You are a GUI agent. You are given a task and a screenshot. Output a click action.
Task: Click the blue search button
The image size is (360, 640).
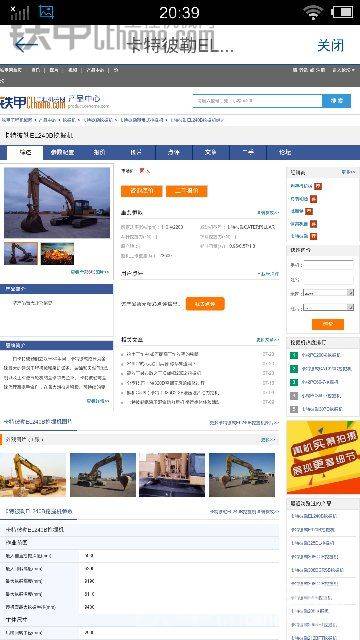tap(336, 100)
